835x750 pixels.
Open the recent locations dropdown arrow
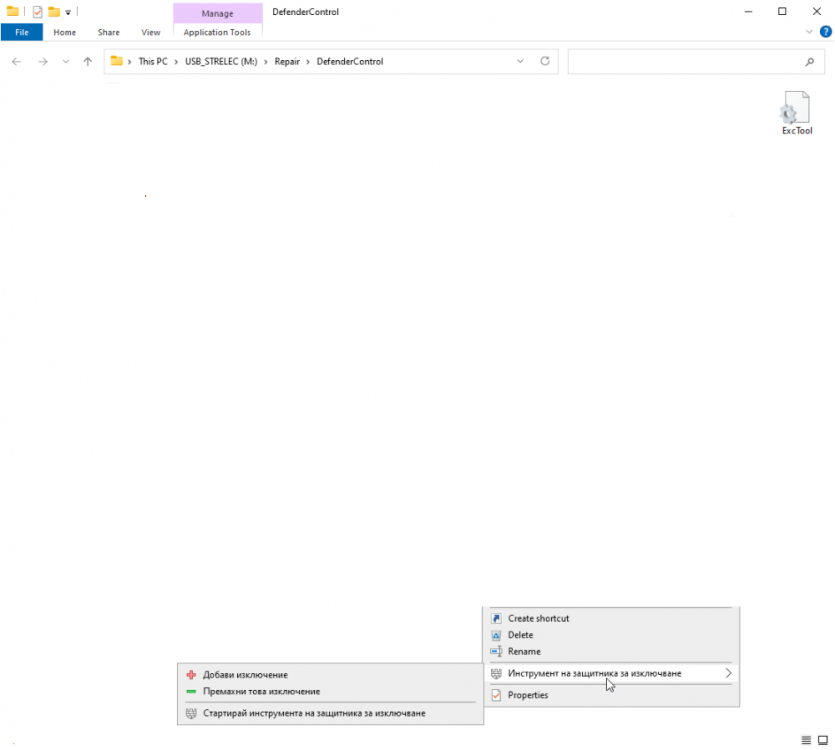(66, 62)
